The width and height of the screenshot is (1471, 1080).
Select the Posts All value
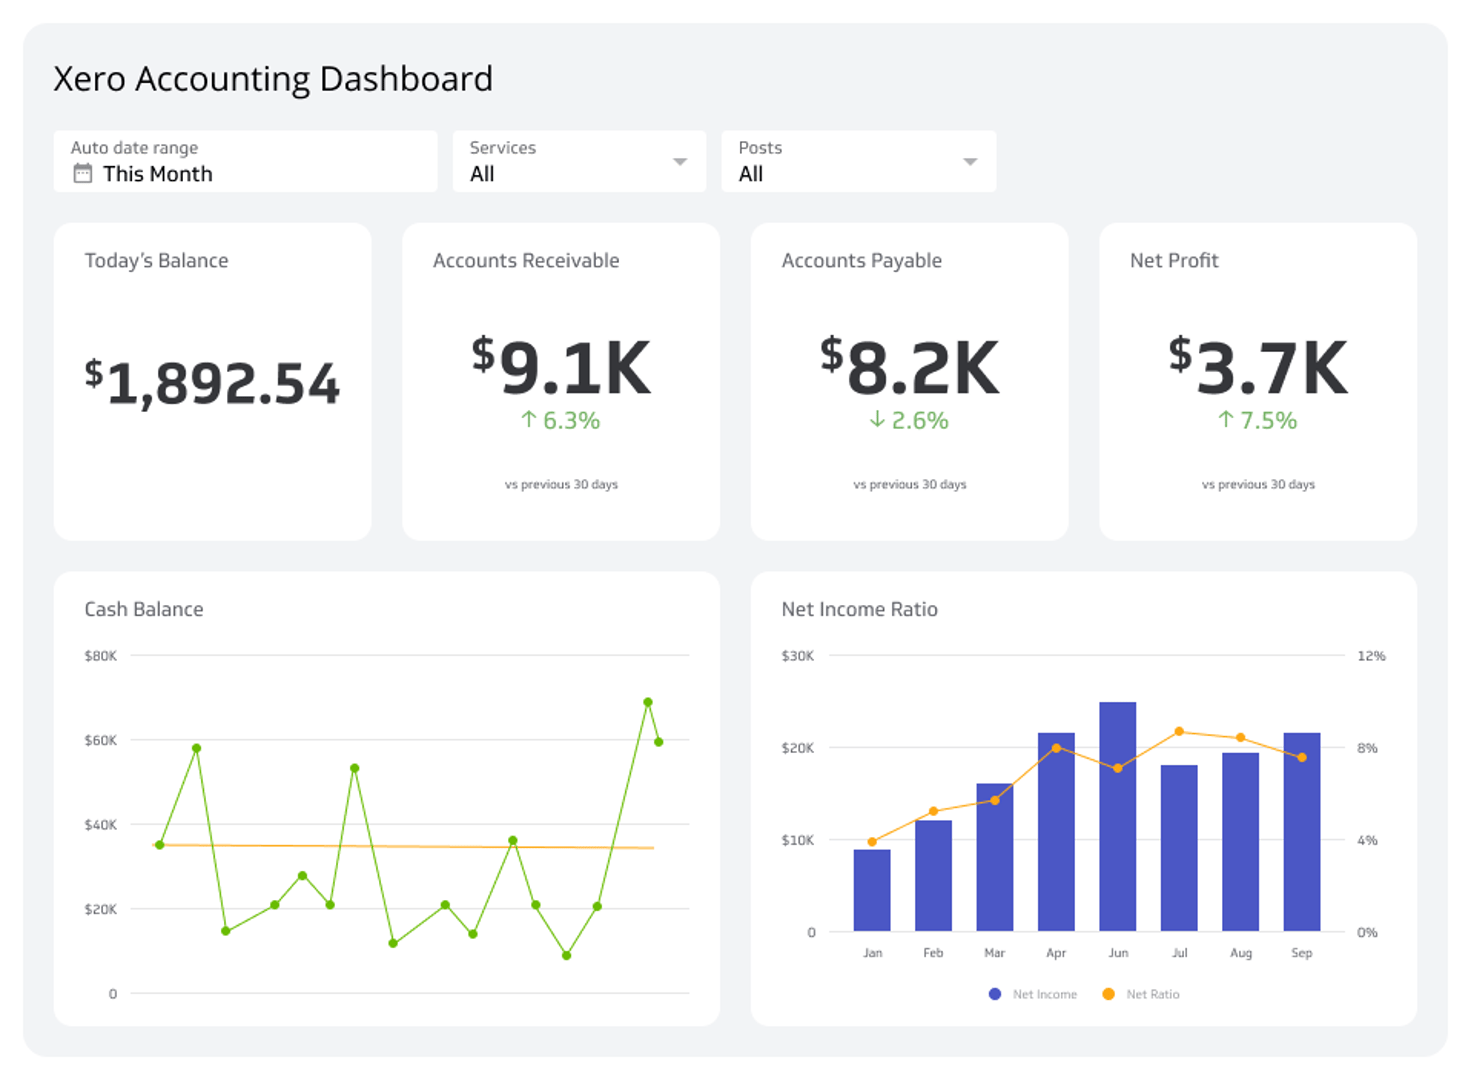coord(751,174)
